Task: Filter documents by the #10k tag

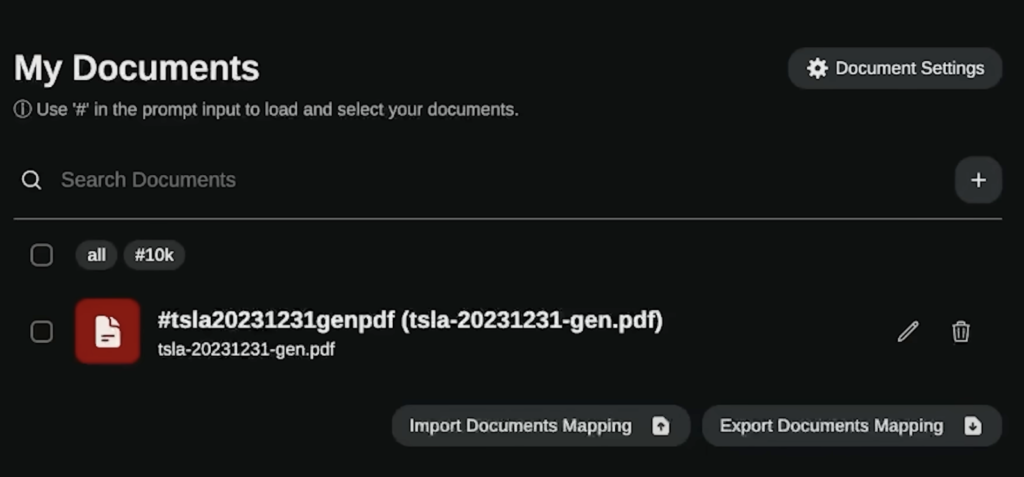Action: 154,255
